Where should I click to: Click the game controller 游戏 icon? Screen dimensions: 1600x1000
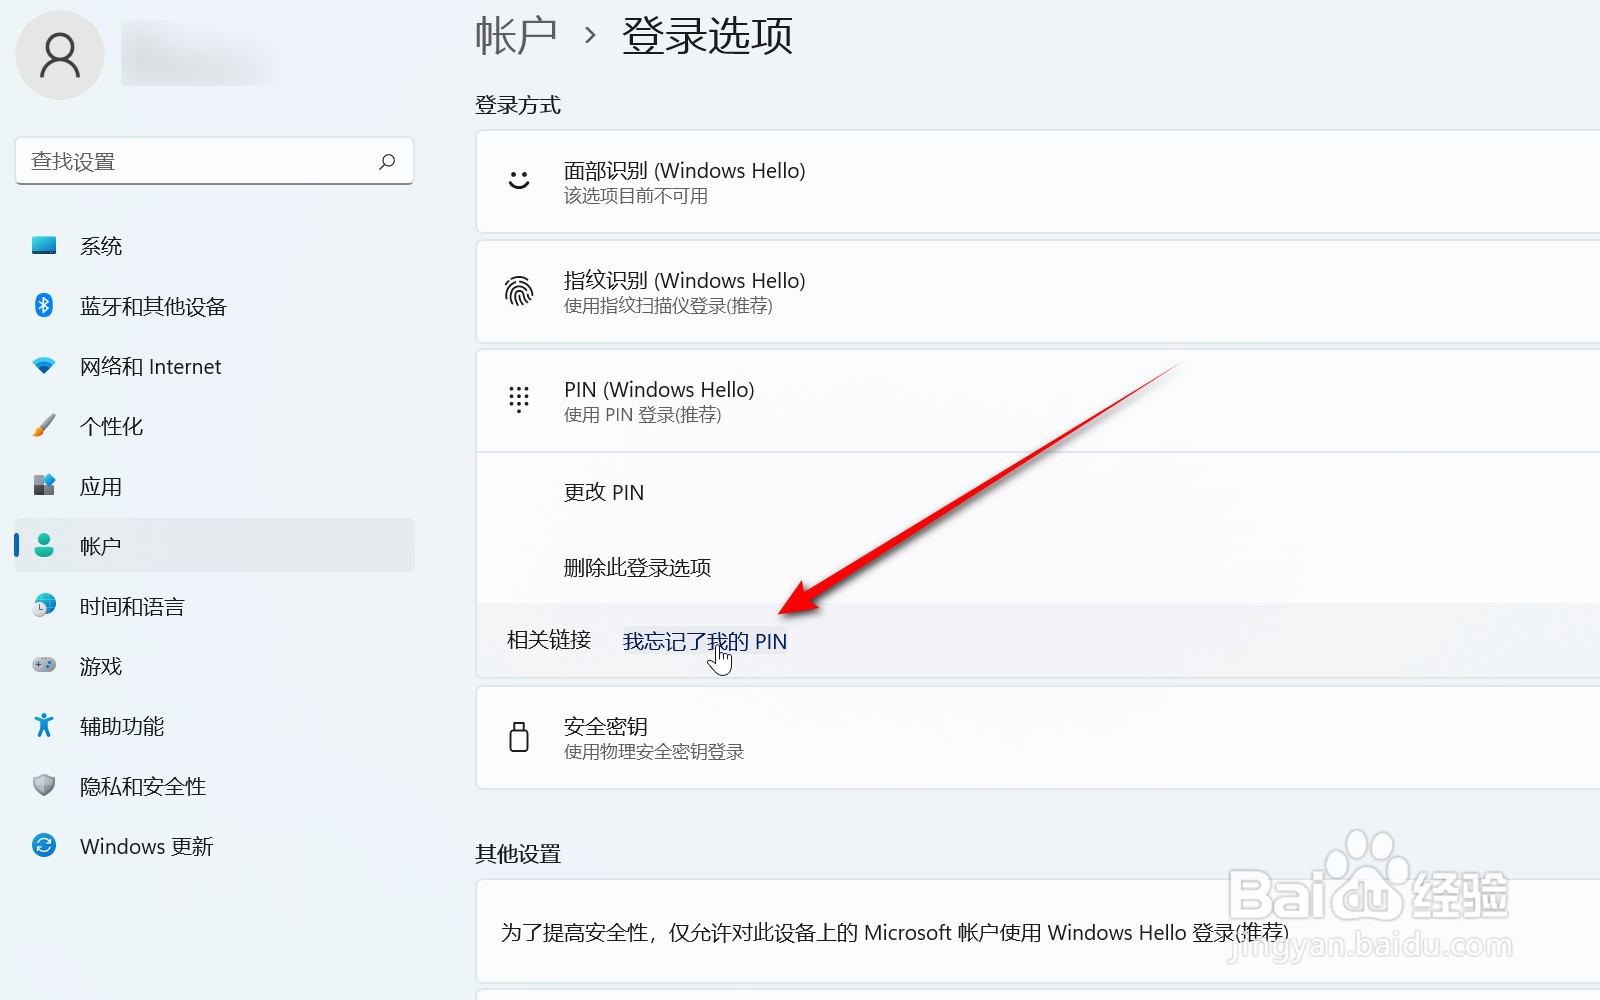tap(44, 665)
